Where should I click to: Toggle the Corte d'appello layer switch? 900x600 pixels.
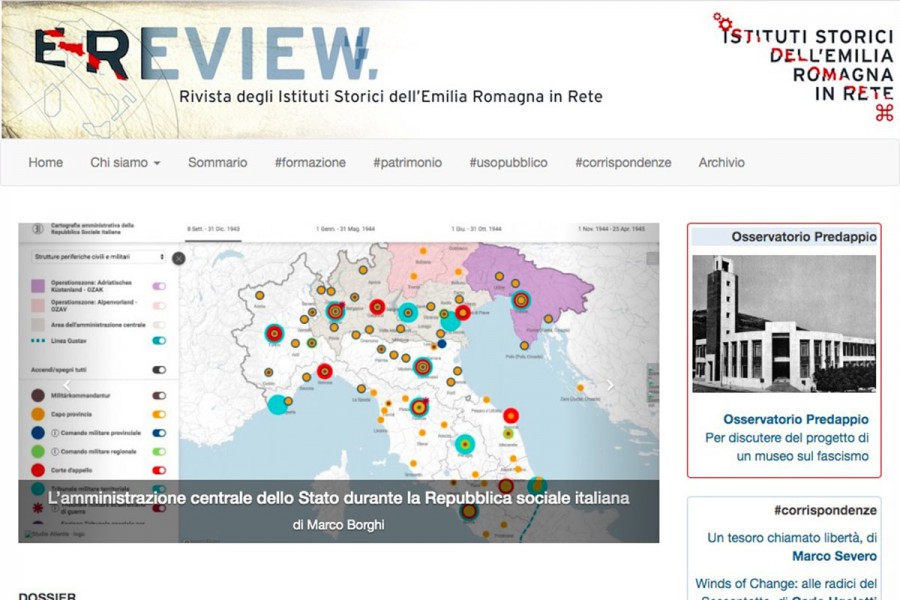coord(158,470)
